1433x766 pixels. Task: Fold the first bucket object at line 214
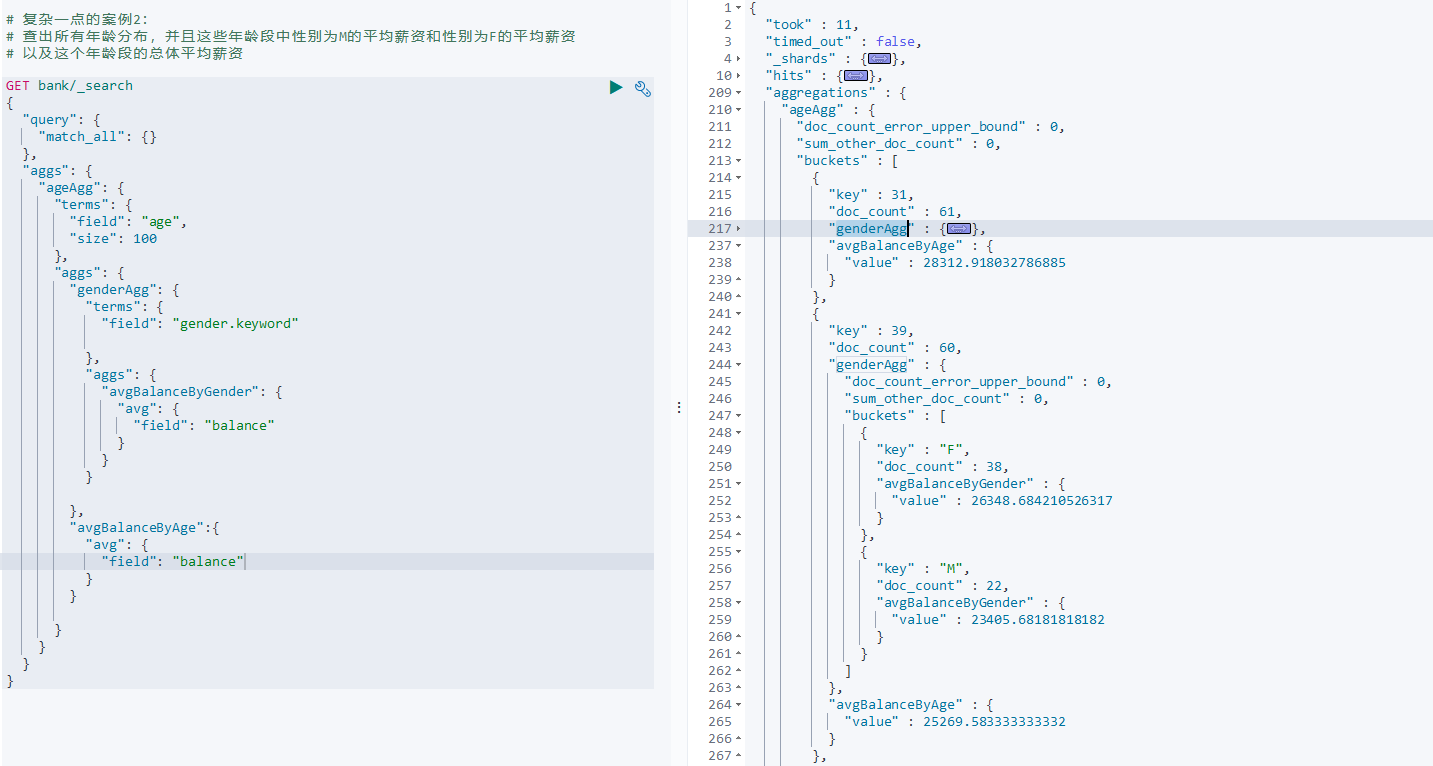pyautogui.click(x=739, y=178)
